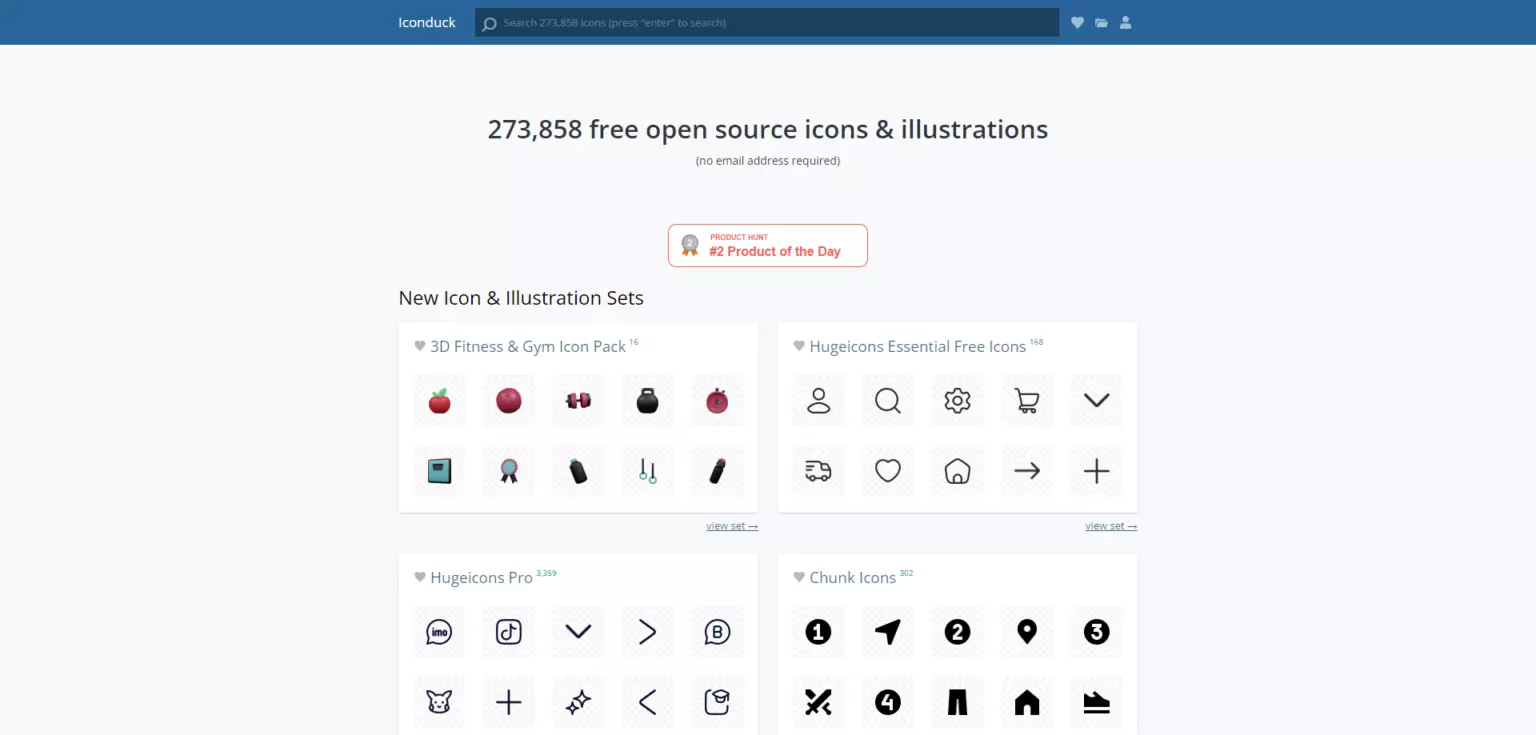Viewport: 1536px width, 735px height.
Task: Select the gymnastic rings icon
Action: (x=648, y=471)
